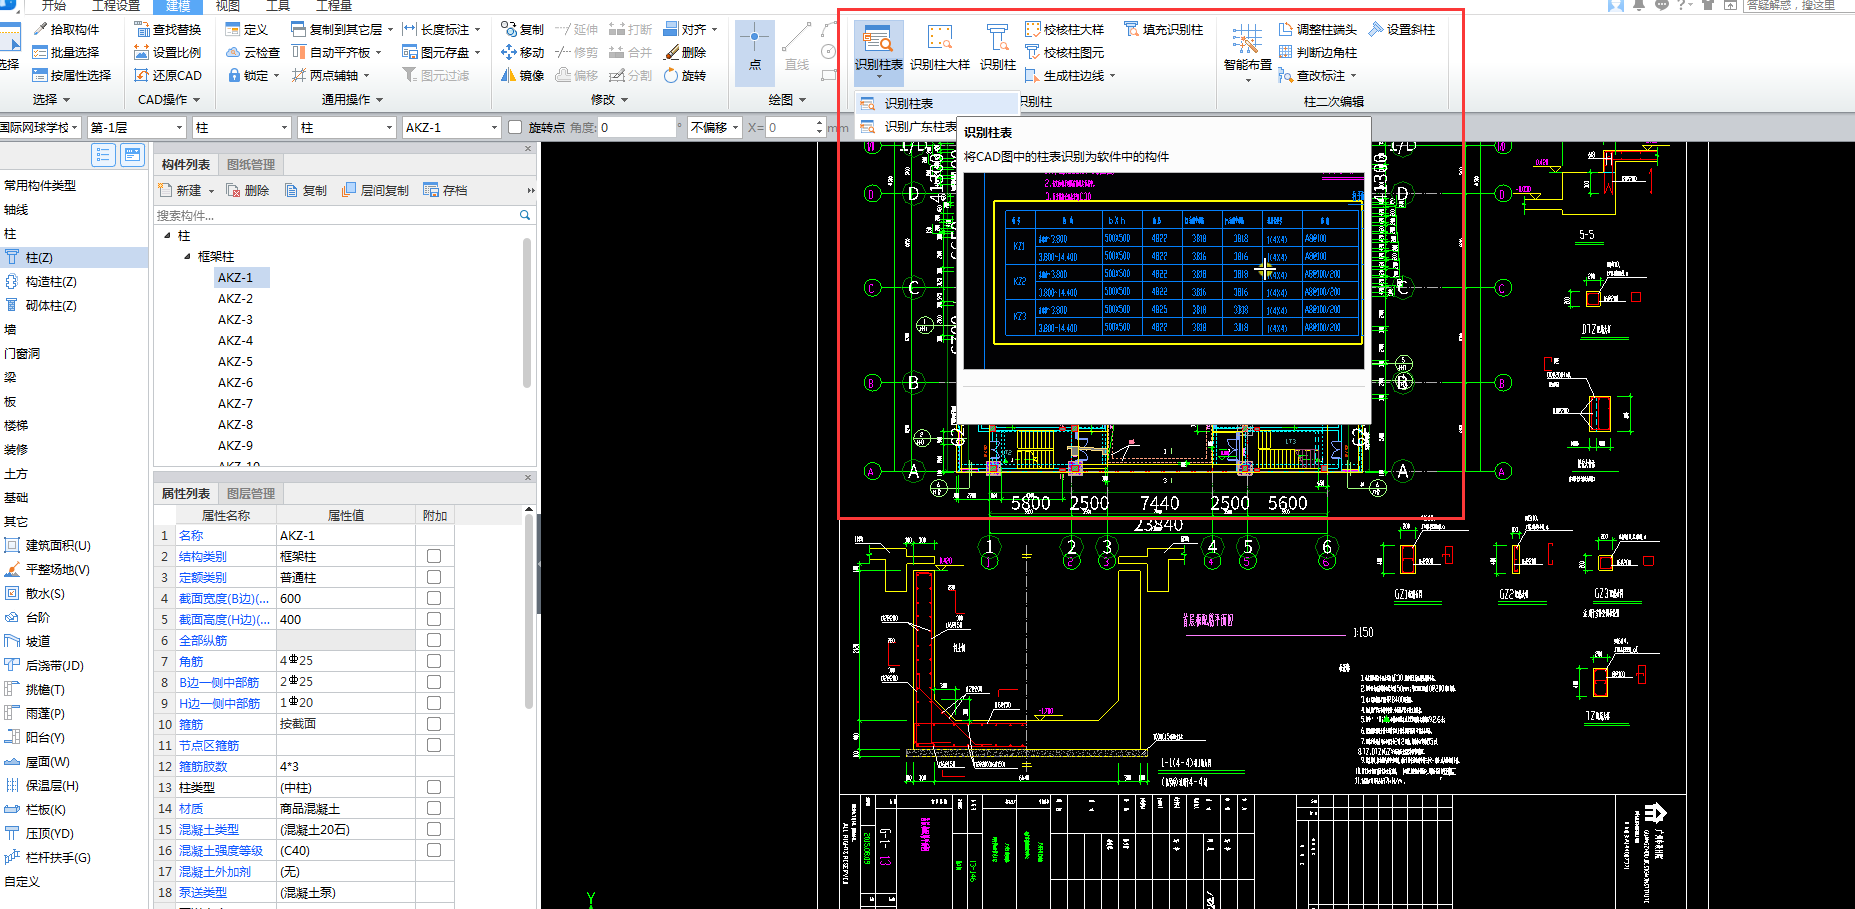
Task: Click the 定义 tool
Action: pyautogui.click(x=247, y=30)
